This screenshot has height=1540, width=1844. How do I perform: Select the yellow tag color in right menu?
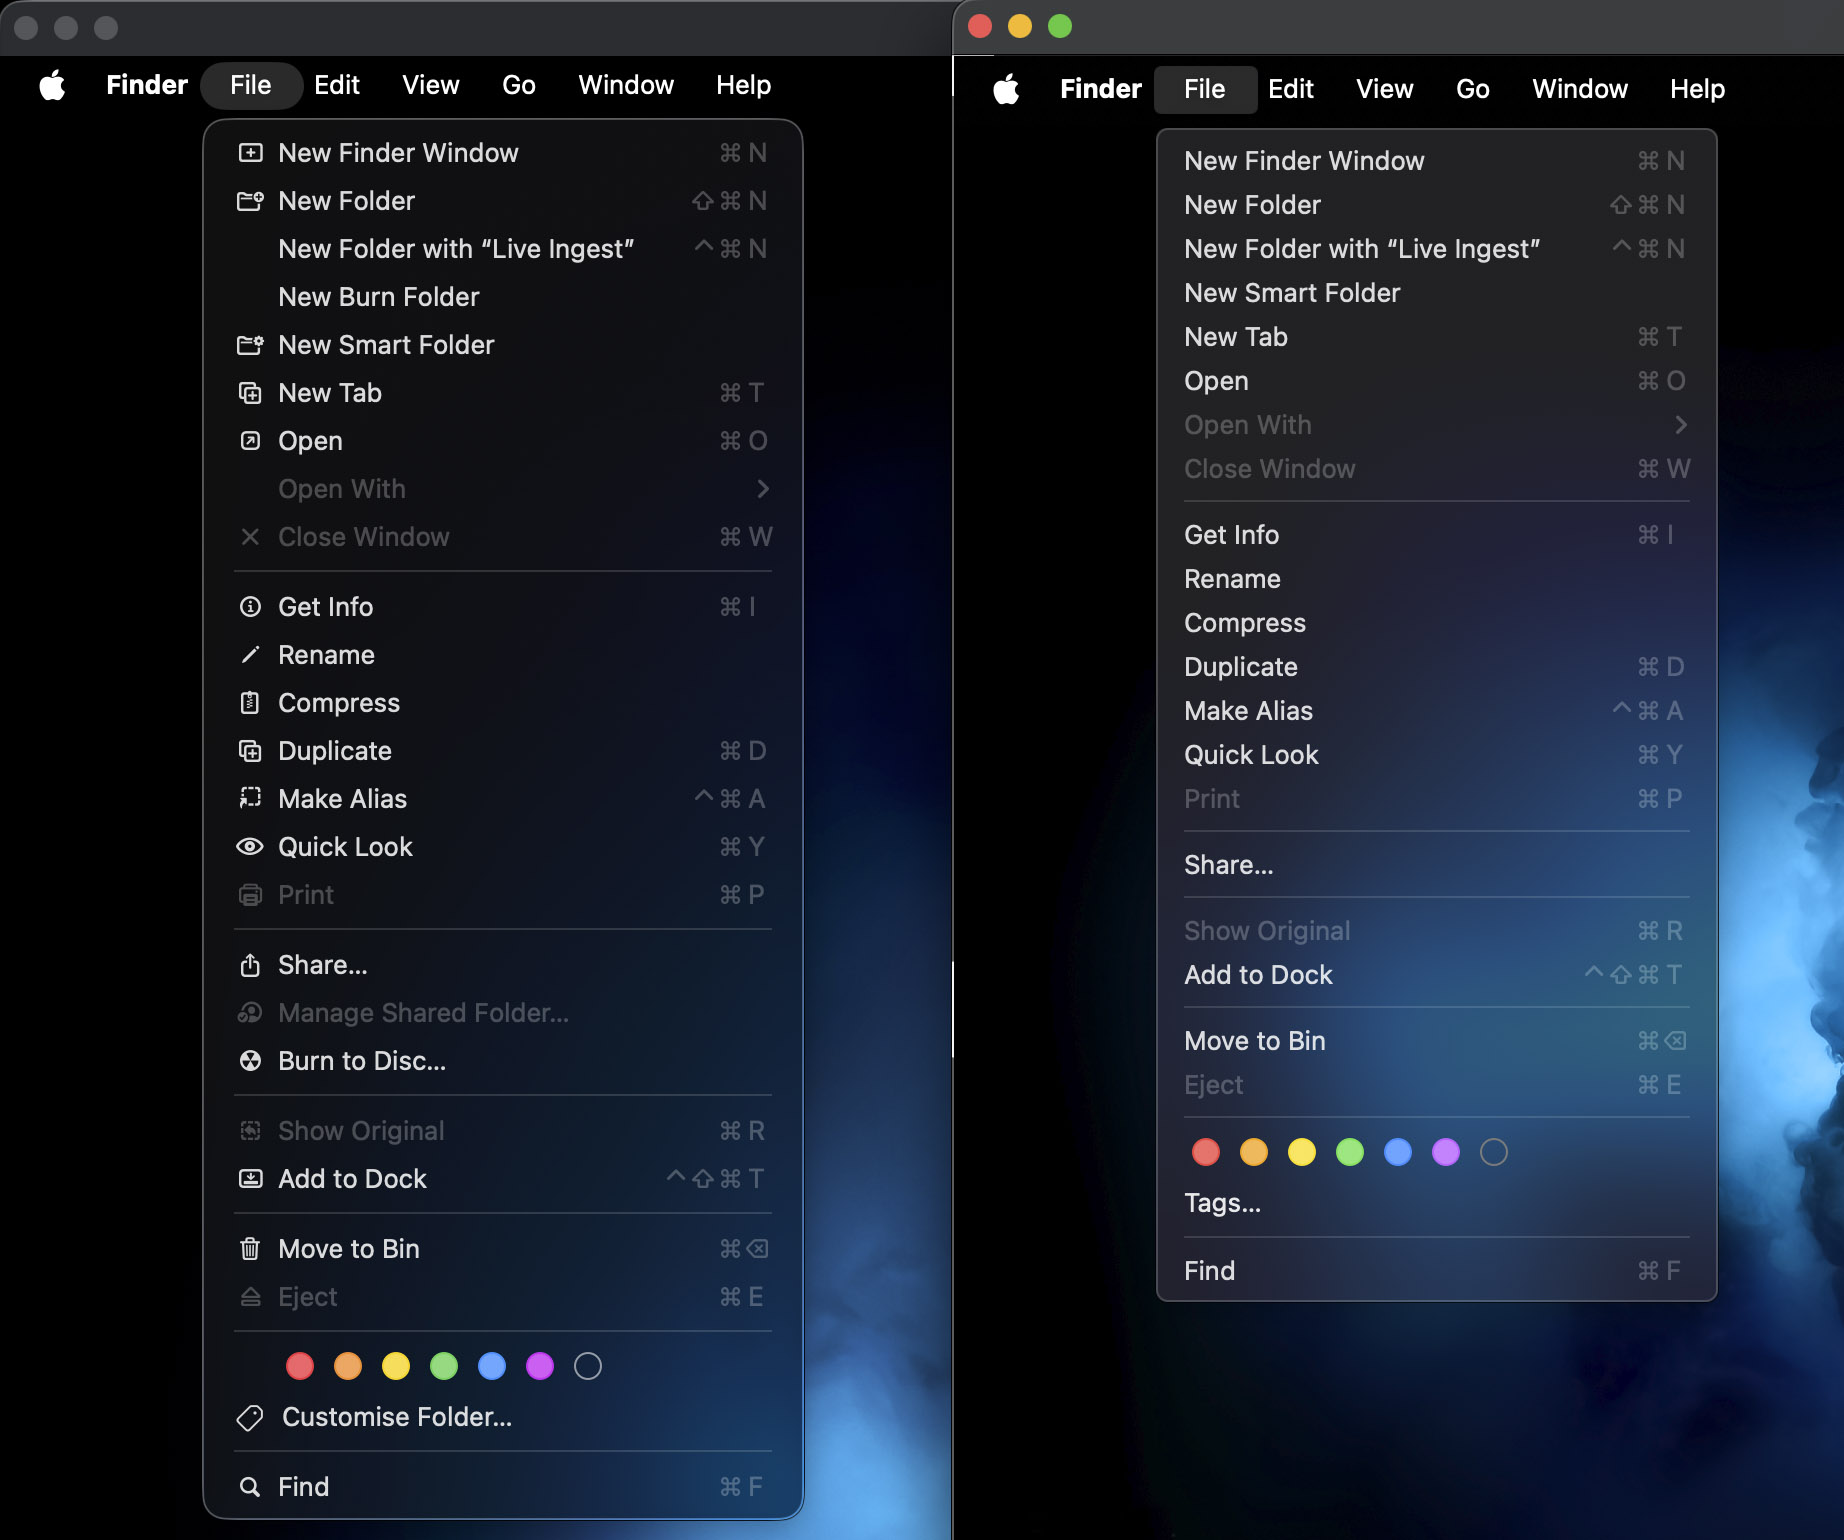[x=1302, y=1152]
